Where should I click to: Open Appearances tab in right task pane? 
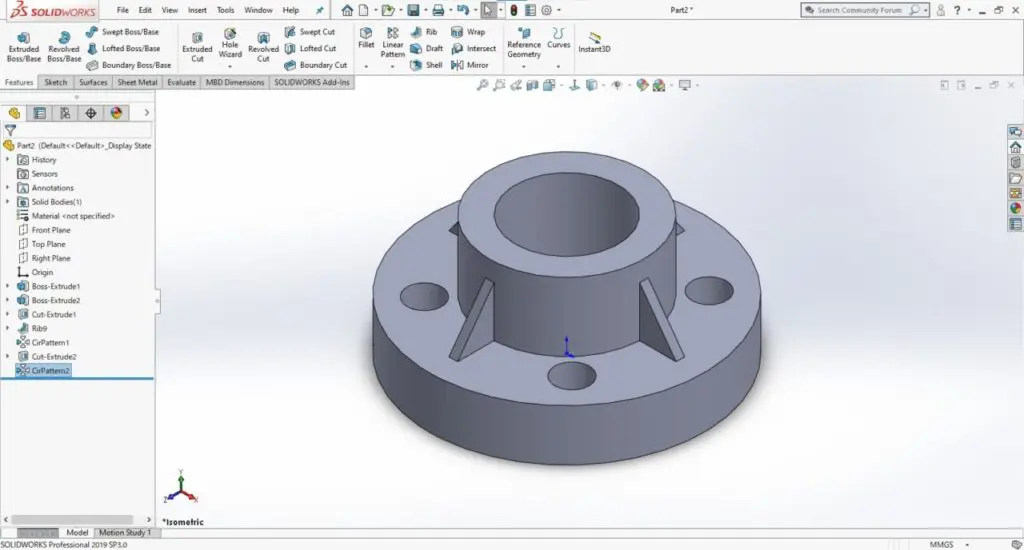point(1015,209)
